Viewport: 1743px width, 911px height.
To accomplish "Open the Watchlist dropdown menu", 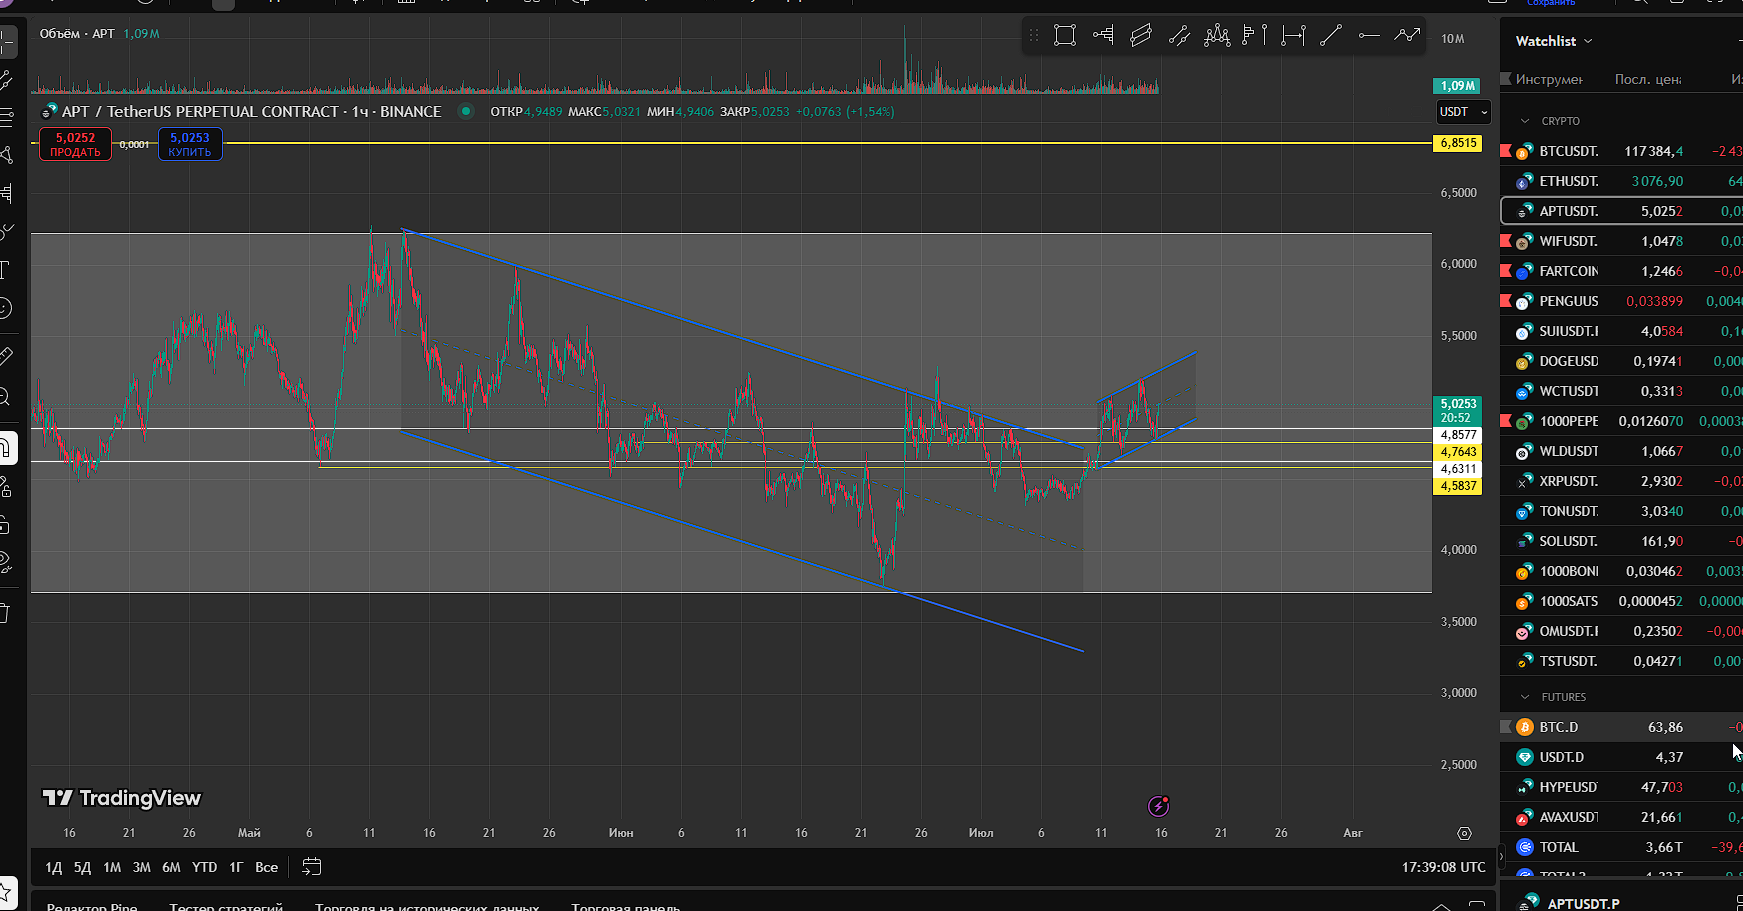I will pos(1554,41).
